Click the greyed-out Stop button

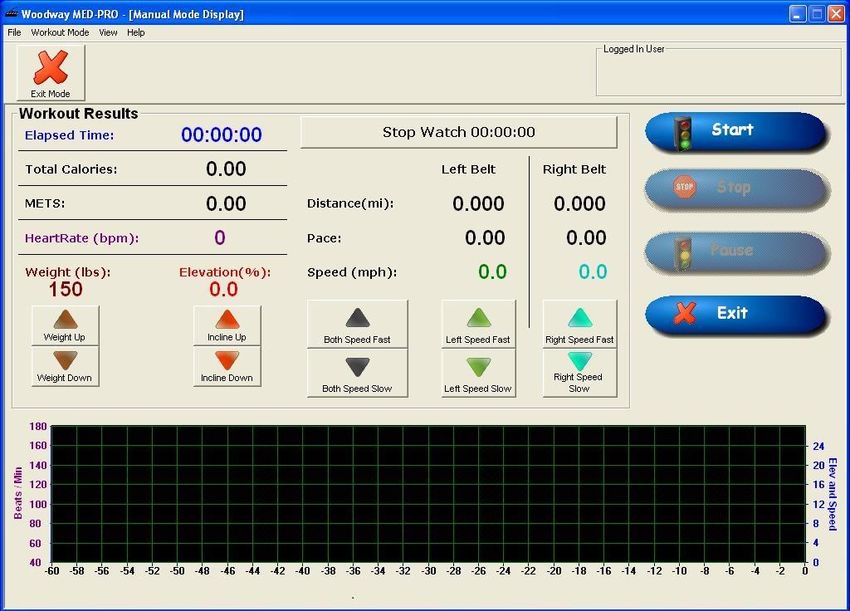(x=736, y=188)
